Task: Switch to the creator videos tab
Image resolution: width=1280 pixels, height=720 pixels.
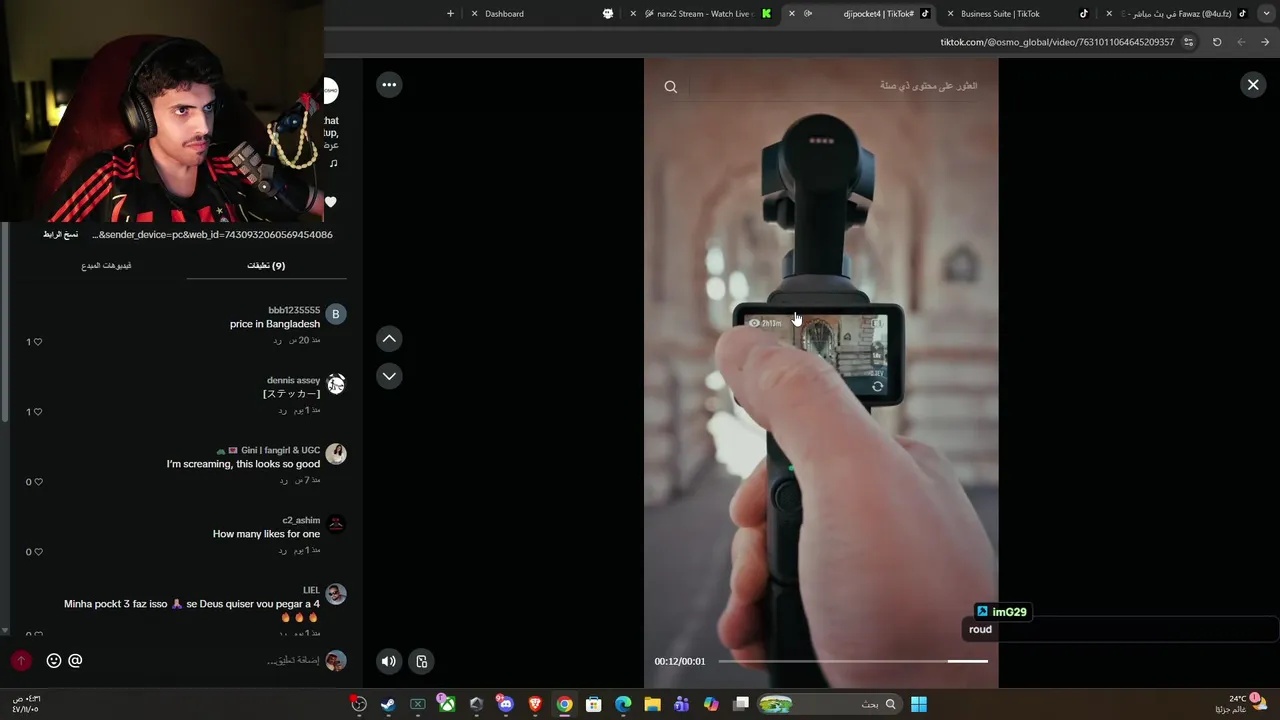Action: click(x=106, y=266)
